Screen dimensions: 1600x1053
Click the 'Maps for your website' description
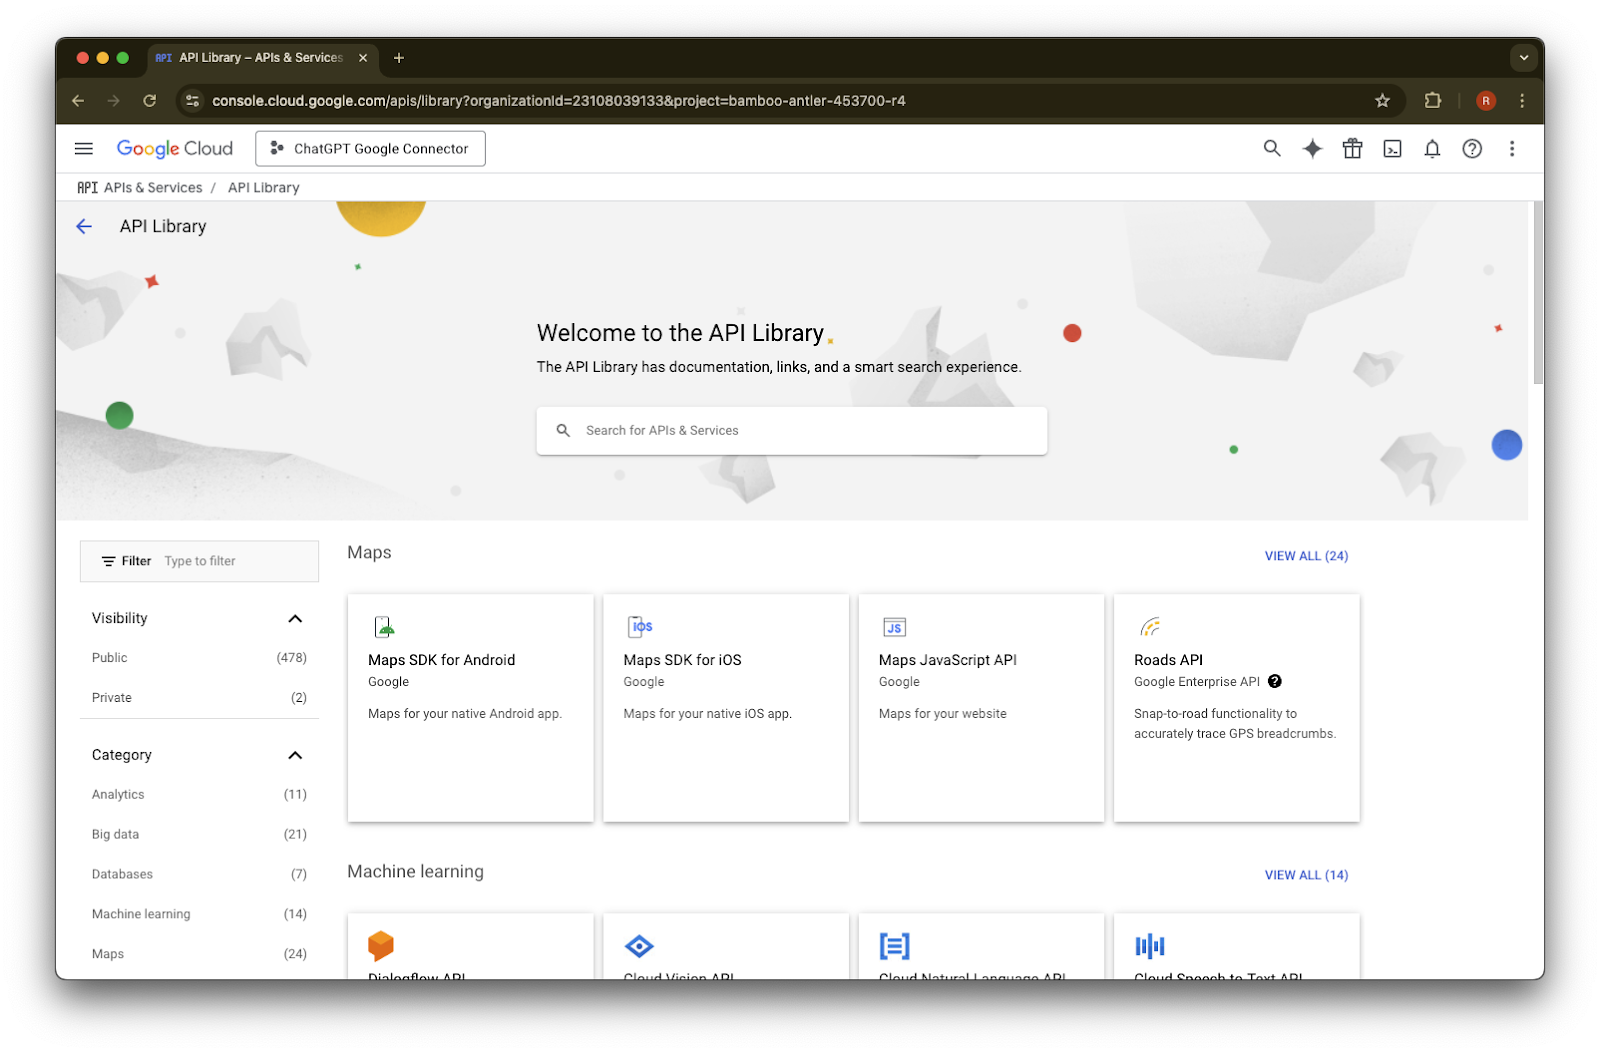943,714
